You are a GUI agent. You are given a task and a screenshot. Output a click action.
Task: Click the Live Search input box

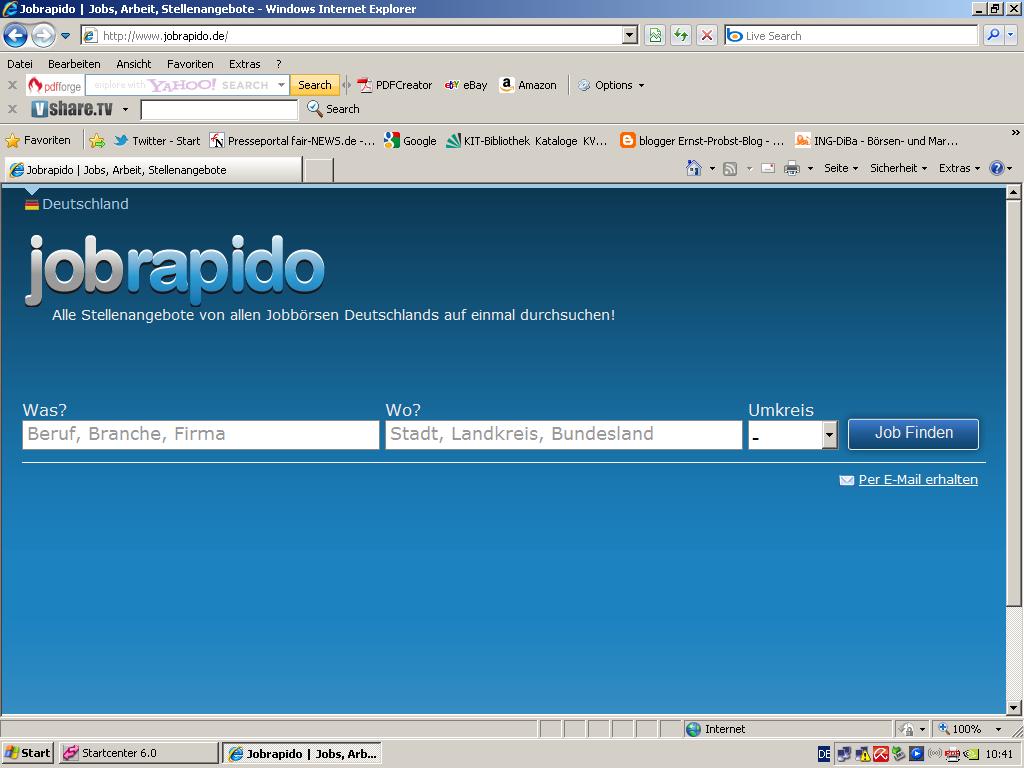[851, 36]
